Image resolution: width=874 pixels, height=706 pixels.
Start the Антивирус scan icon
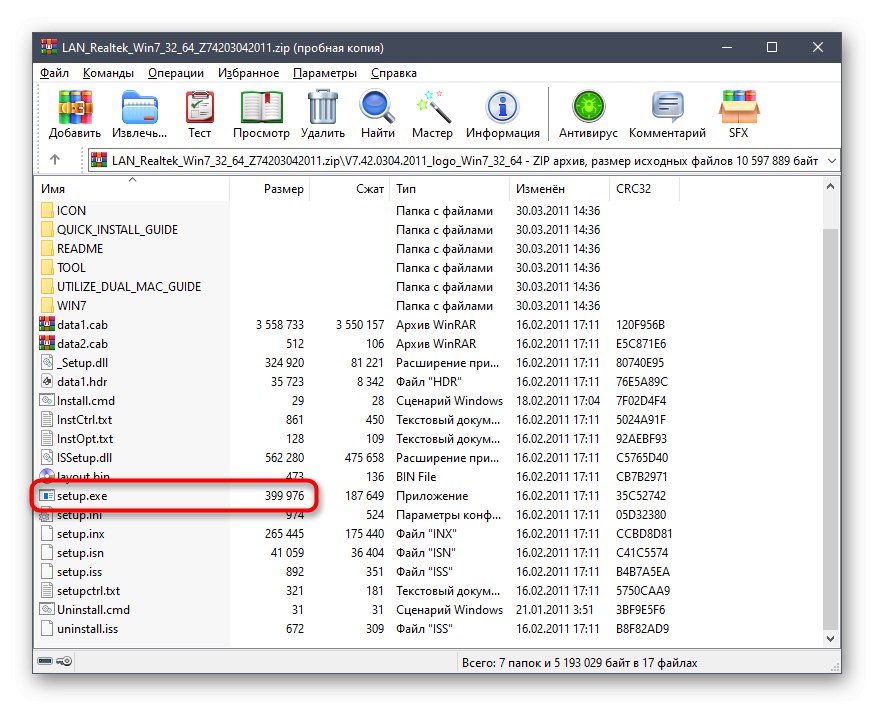[588, 107]
